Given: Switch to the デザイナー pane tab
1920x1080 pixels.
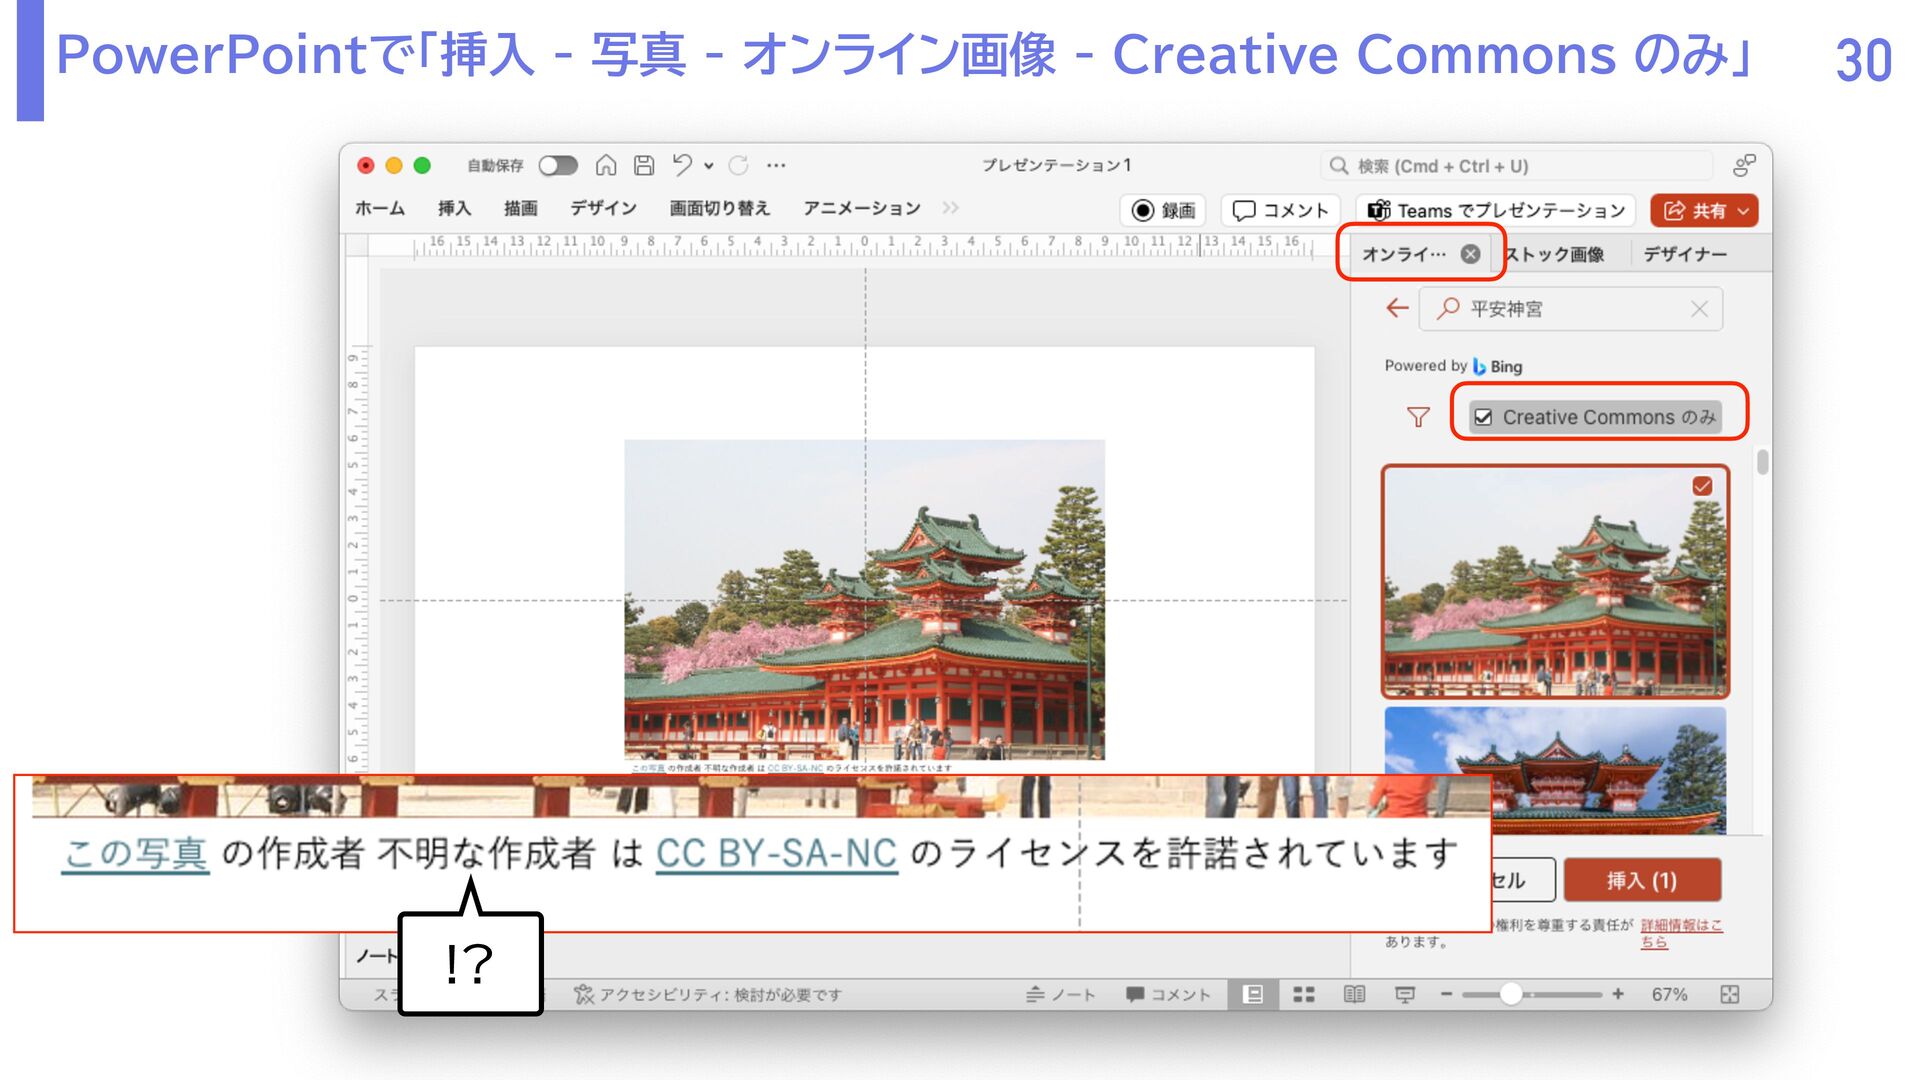Looking at the screenshot, I should 1685,254.
